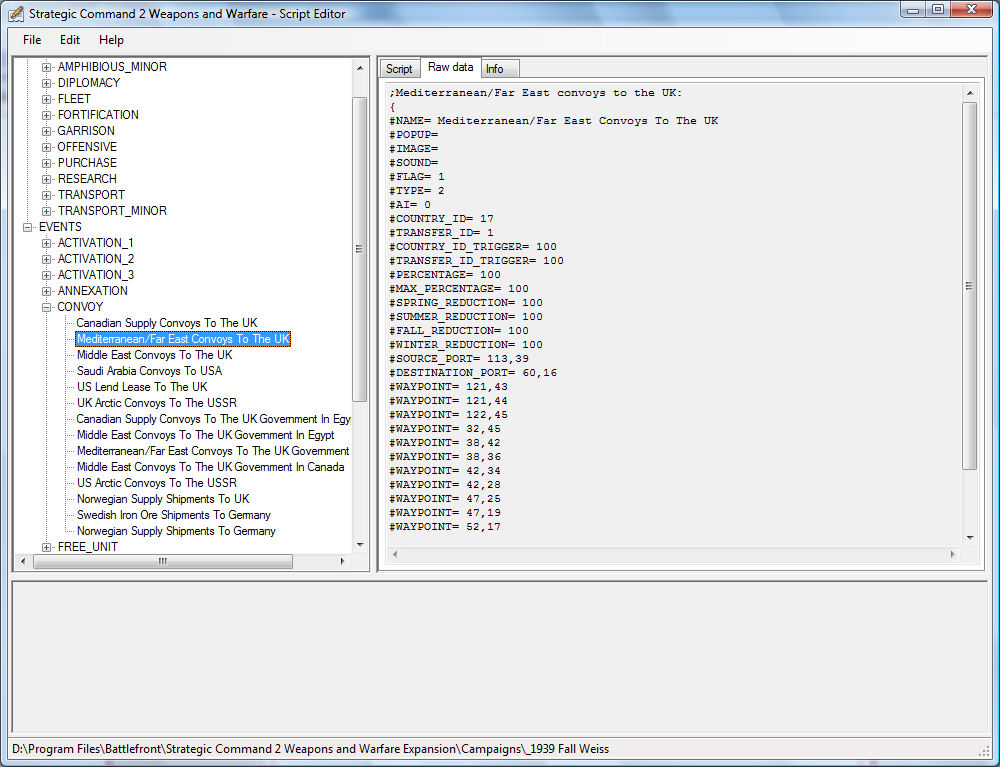Image resolution: width=1000 pixels, height=767 pixels.
Task: Click the #SOURCE_PORT= 113,39 line
Action: 459,358
